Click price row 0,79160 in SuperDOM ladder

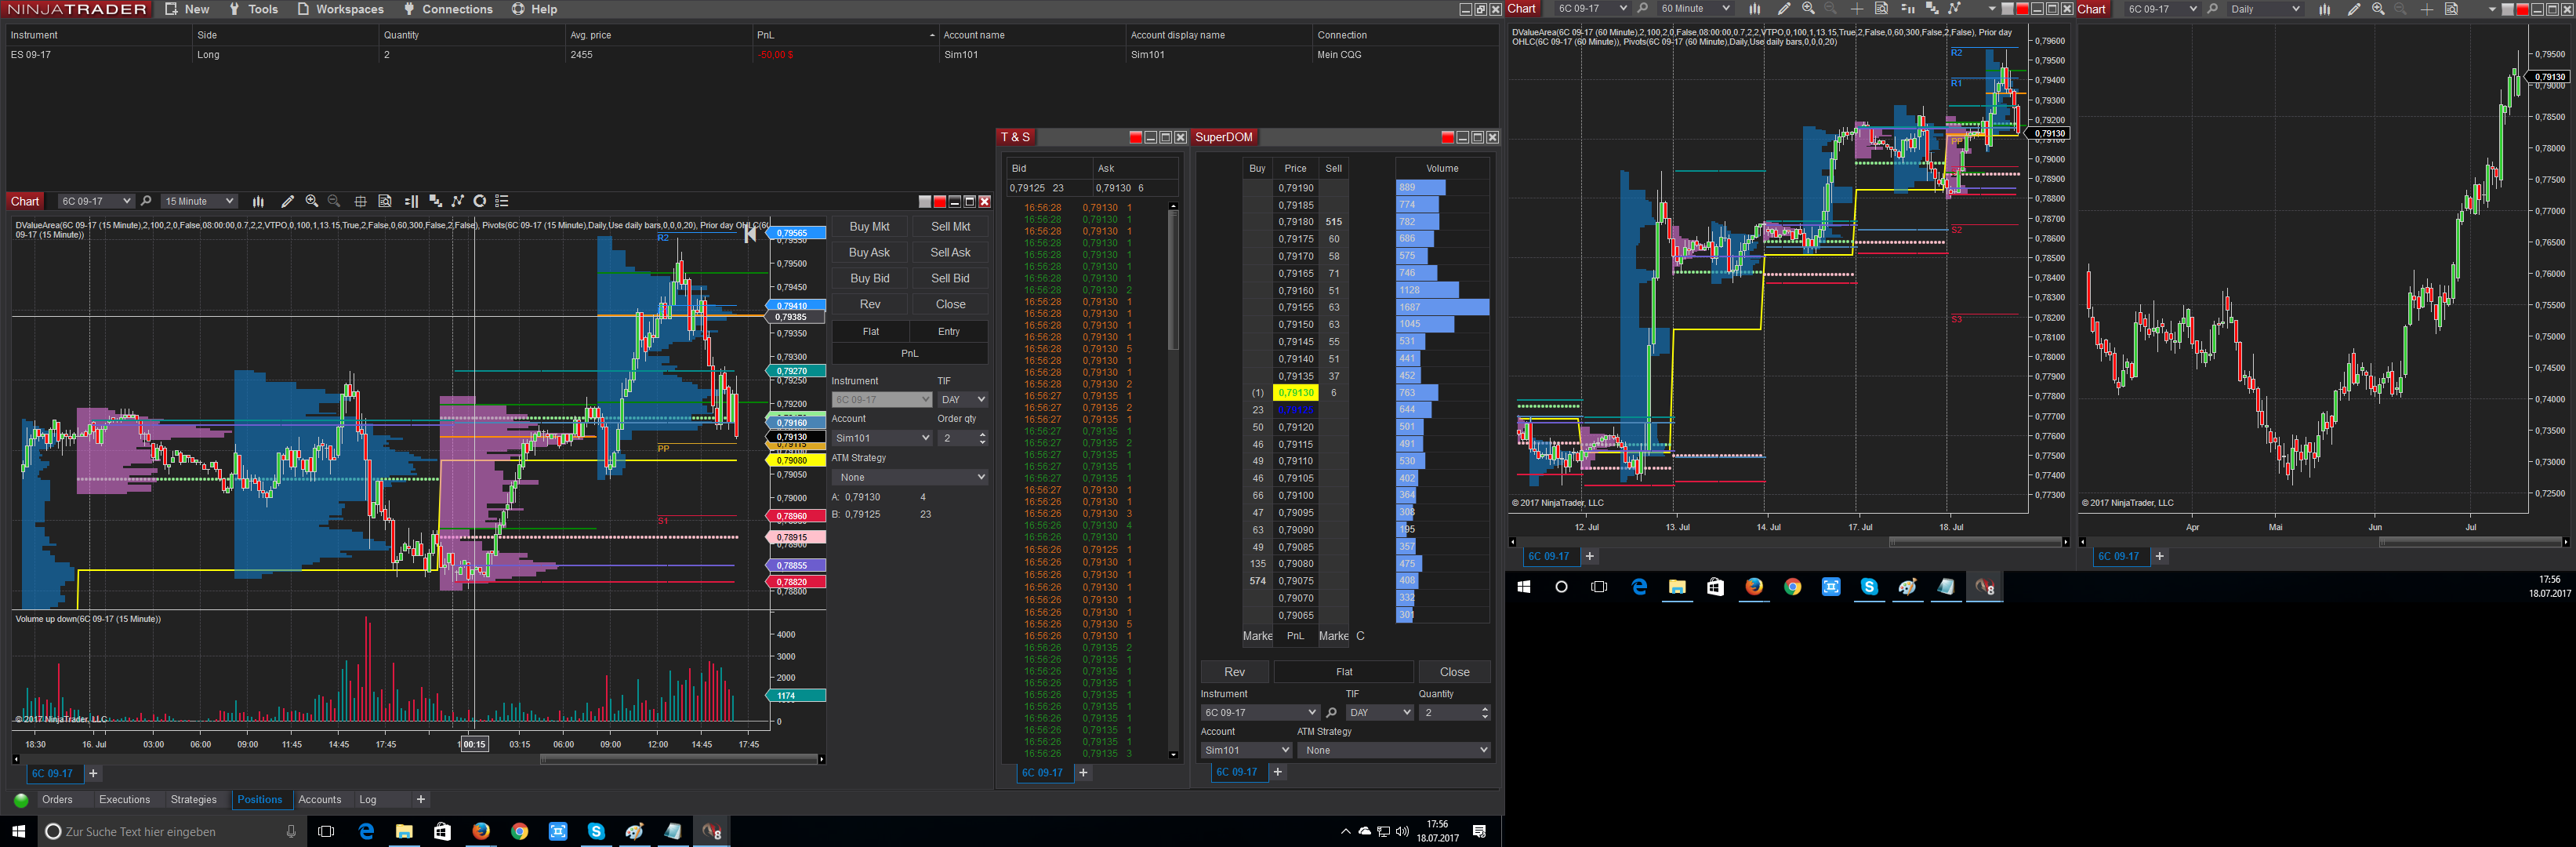[1295, 291]
